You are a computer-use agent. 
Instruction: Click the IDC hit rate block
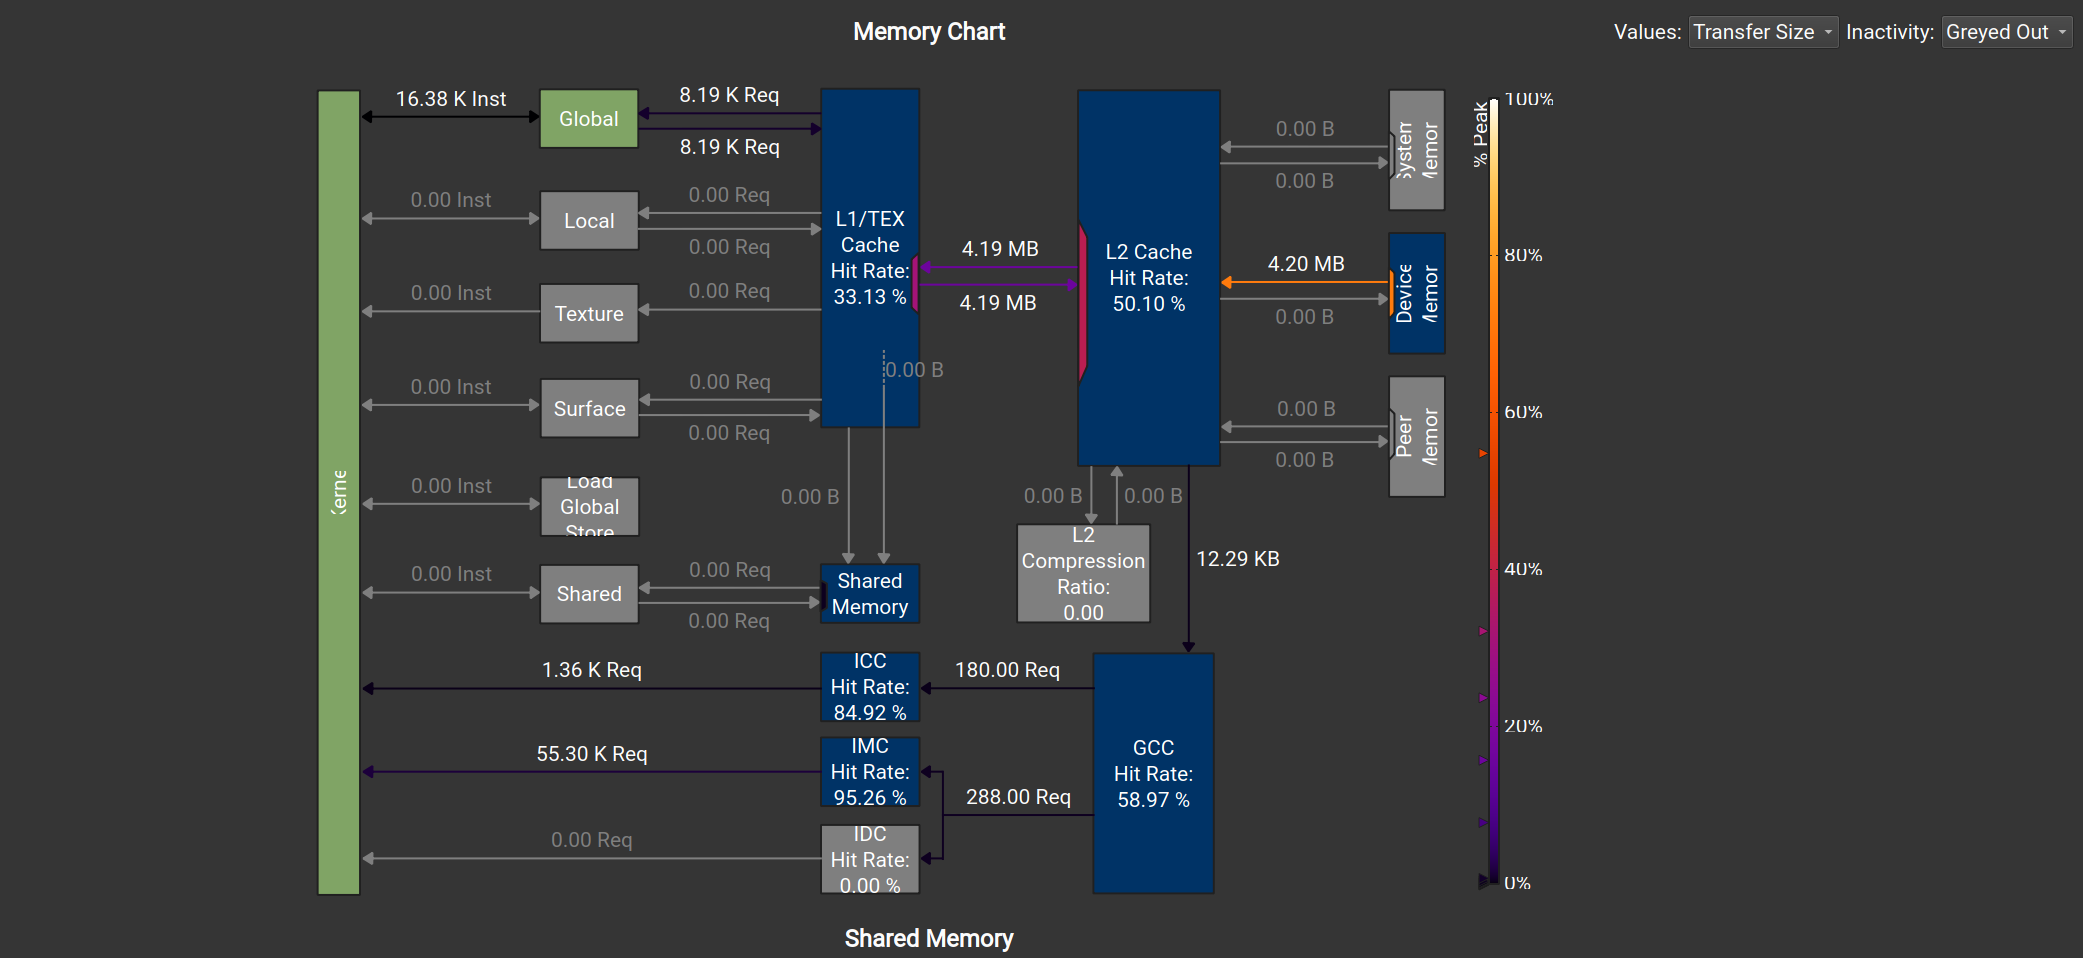pyautogui.click(x=869, y=859)
